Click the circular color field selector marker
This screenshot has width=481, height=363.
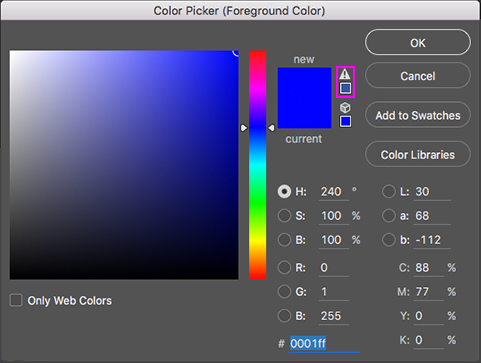(236, 52)
